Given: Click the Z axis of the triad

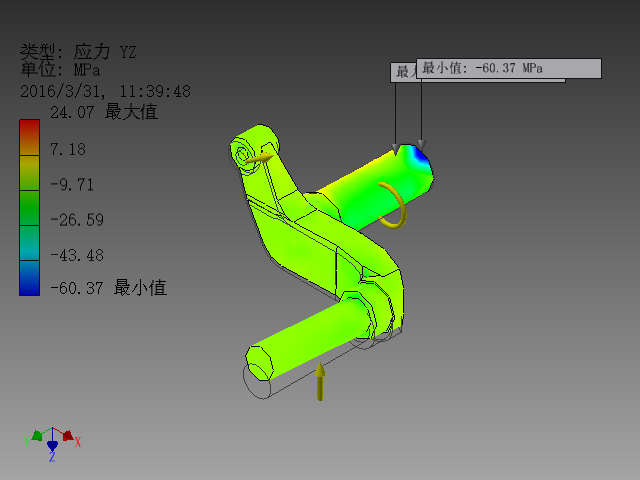Looking at the screenshot, I should click(x=52, y=449).
